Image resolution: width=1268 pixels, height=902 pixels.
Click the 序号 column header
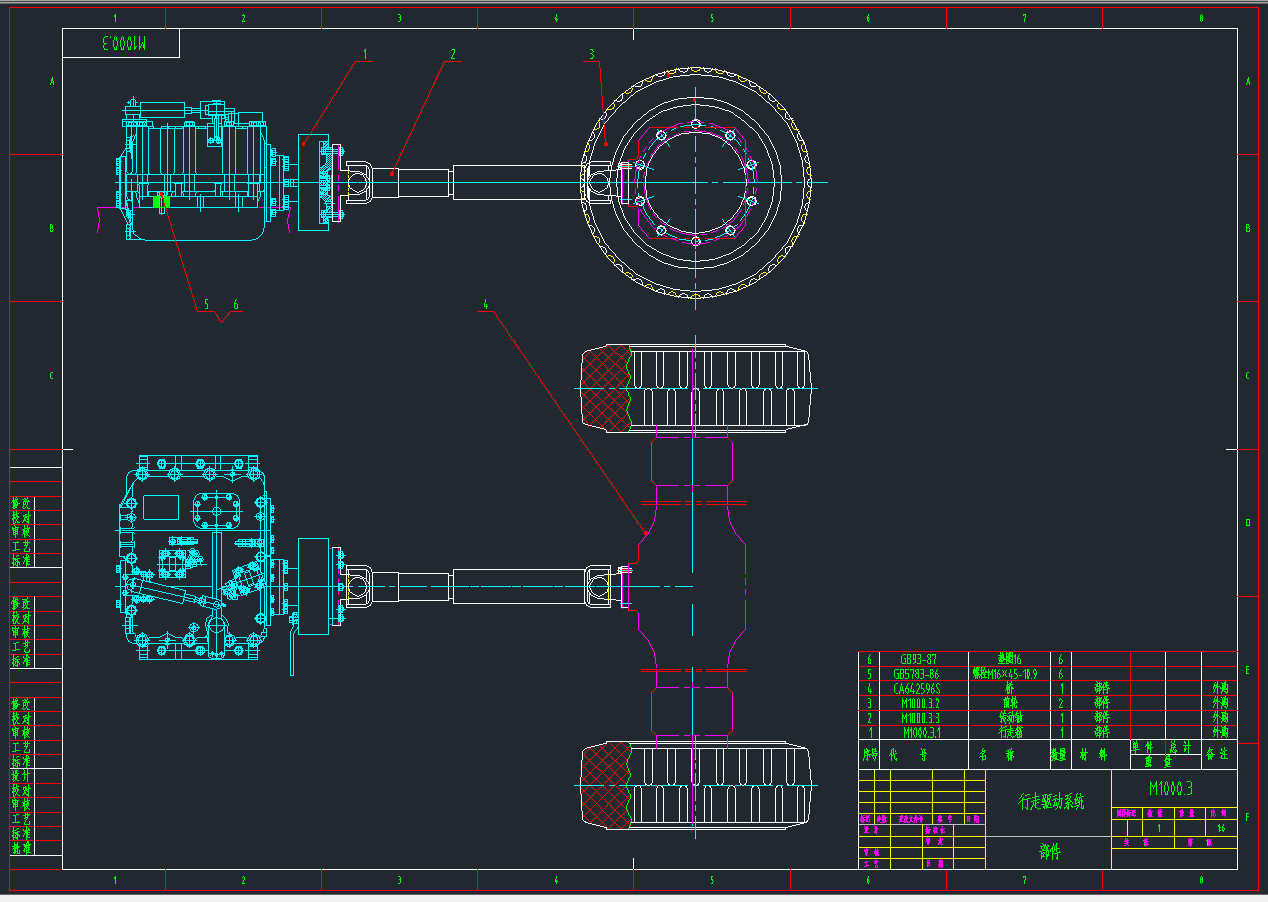pyautogui.click(x=870, y=755)
